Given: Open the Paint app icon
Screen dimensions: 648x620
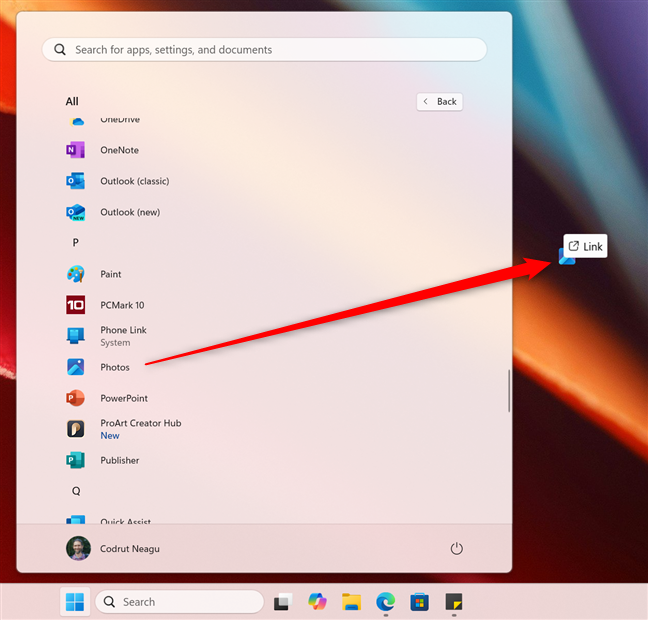Looking at the screenshot, I should [x=76, y=274].
